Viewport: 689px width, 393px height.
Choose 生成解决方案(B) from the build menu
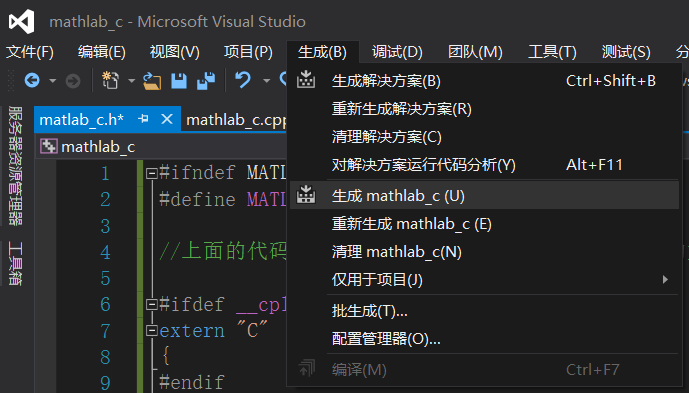(484, 81)
